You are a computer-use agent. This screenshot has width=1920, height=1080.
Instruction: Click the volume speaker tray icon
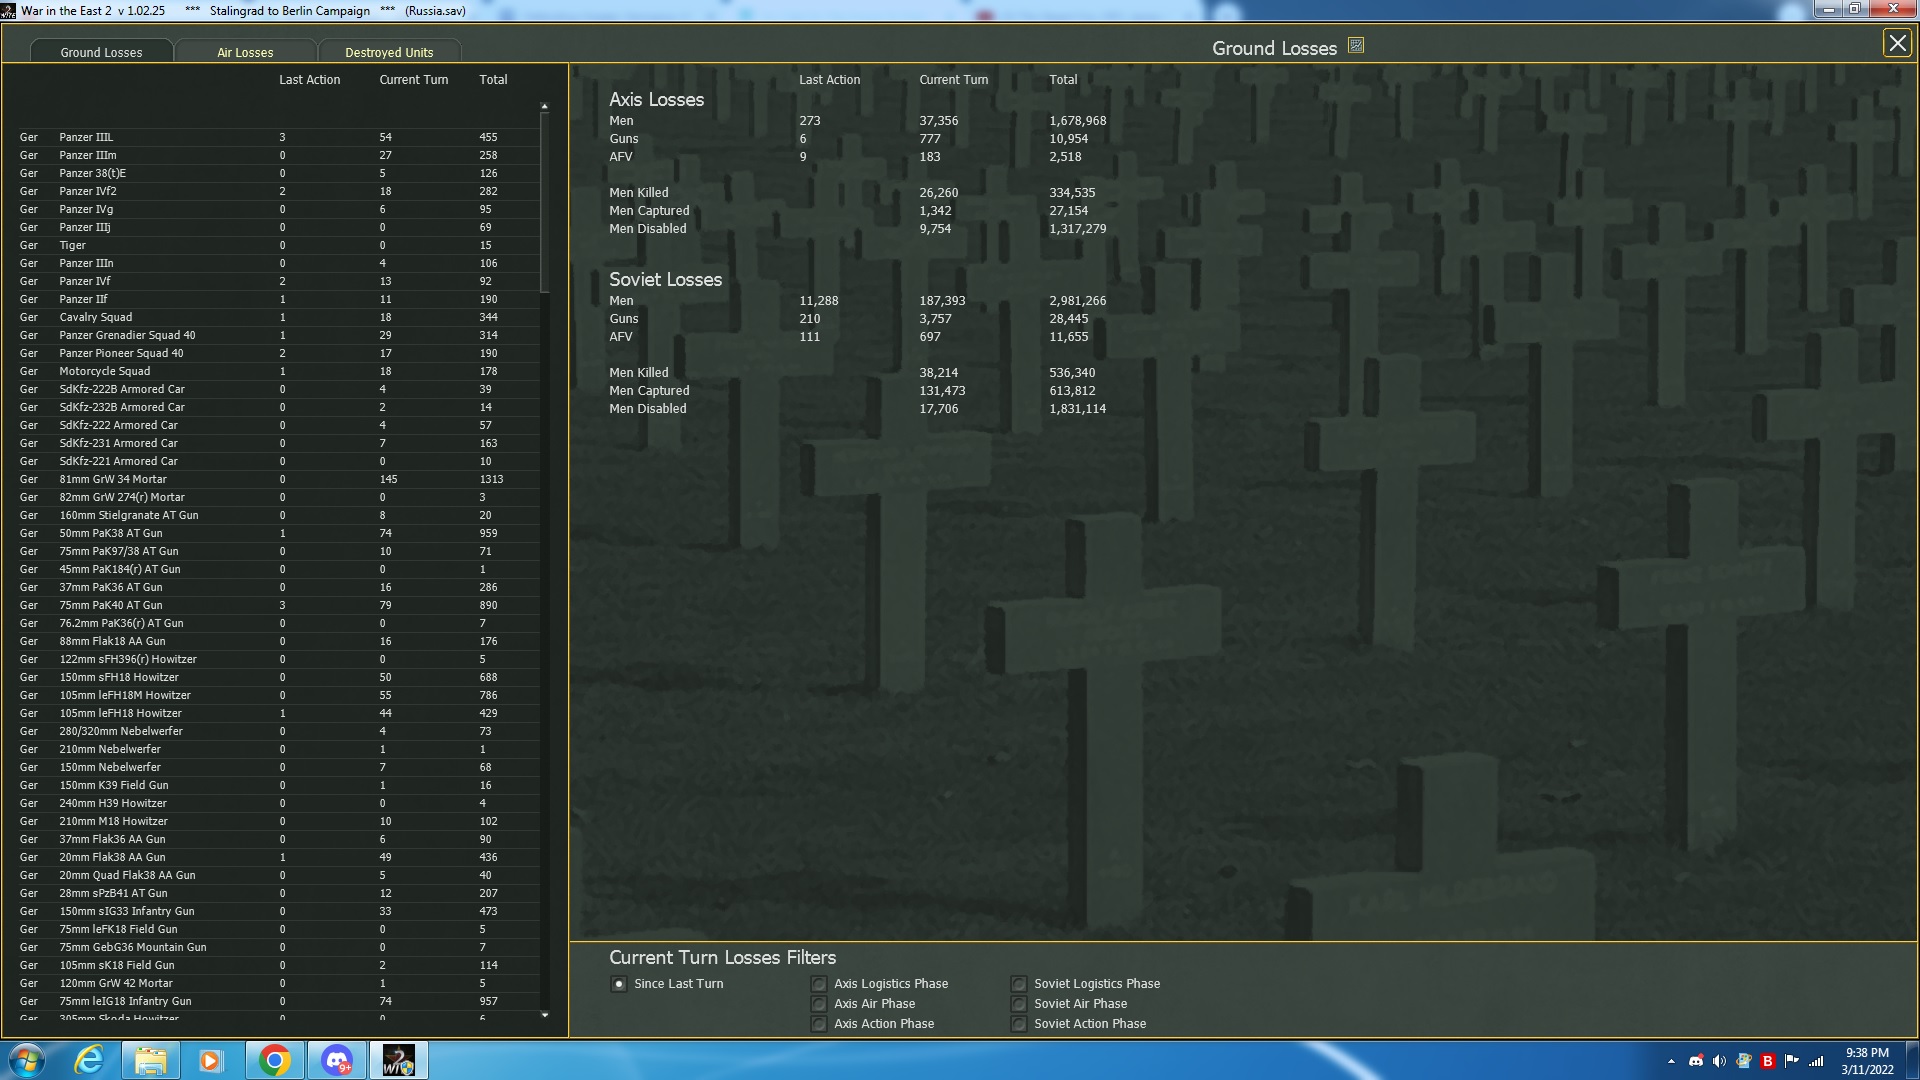(1719, 1061)
